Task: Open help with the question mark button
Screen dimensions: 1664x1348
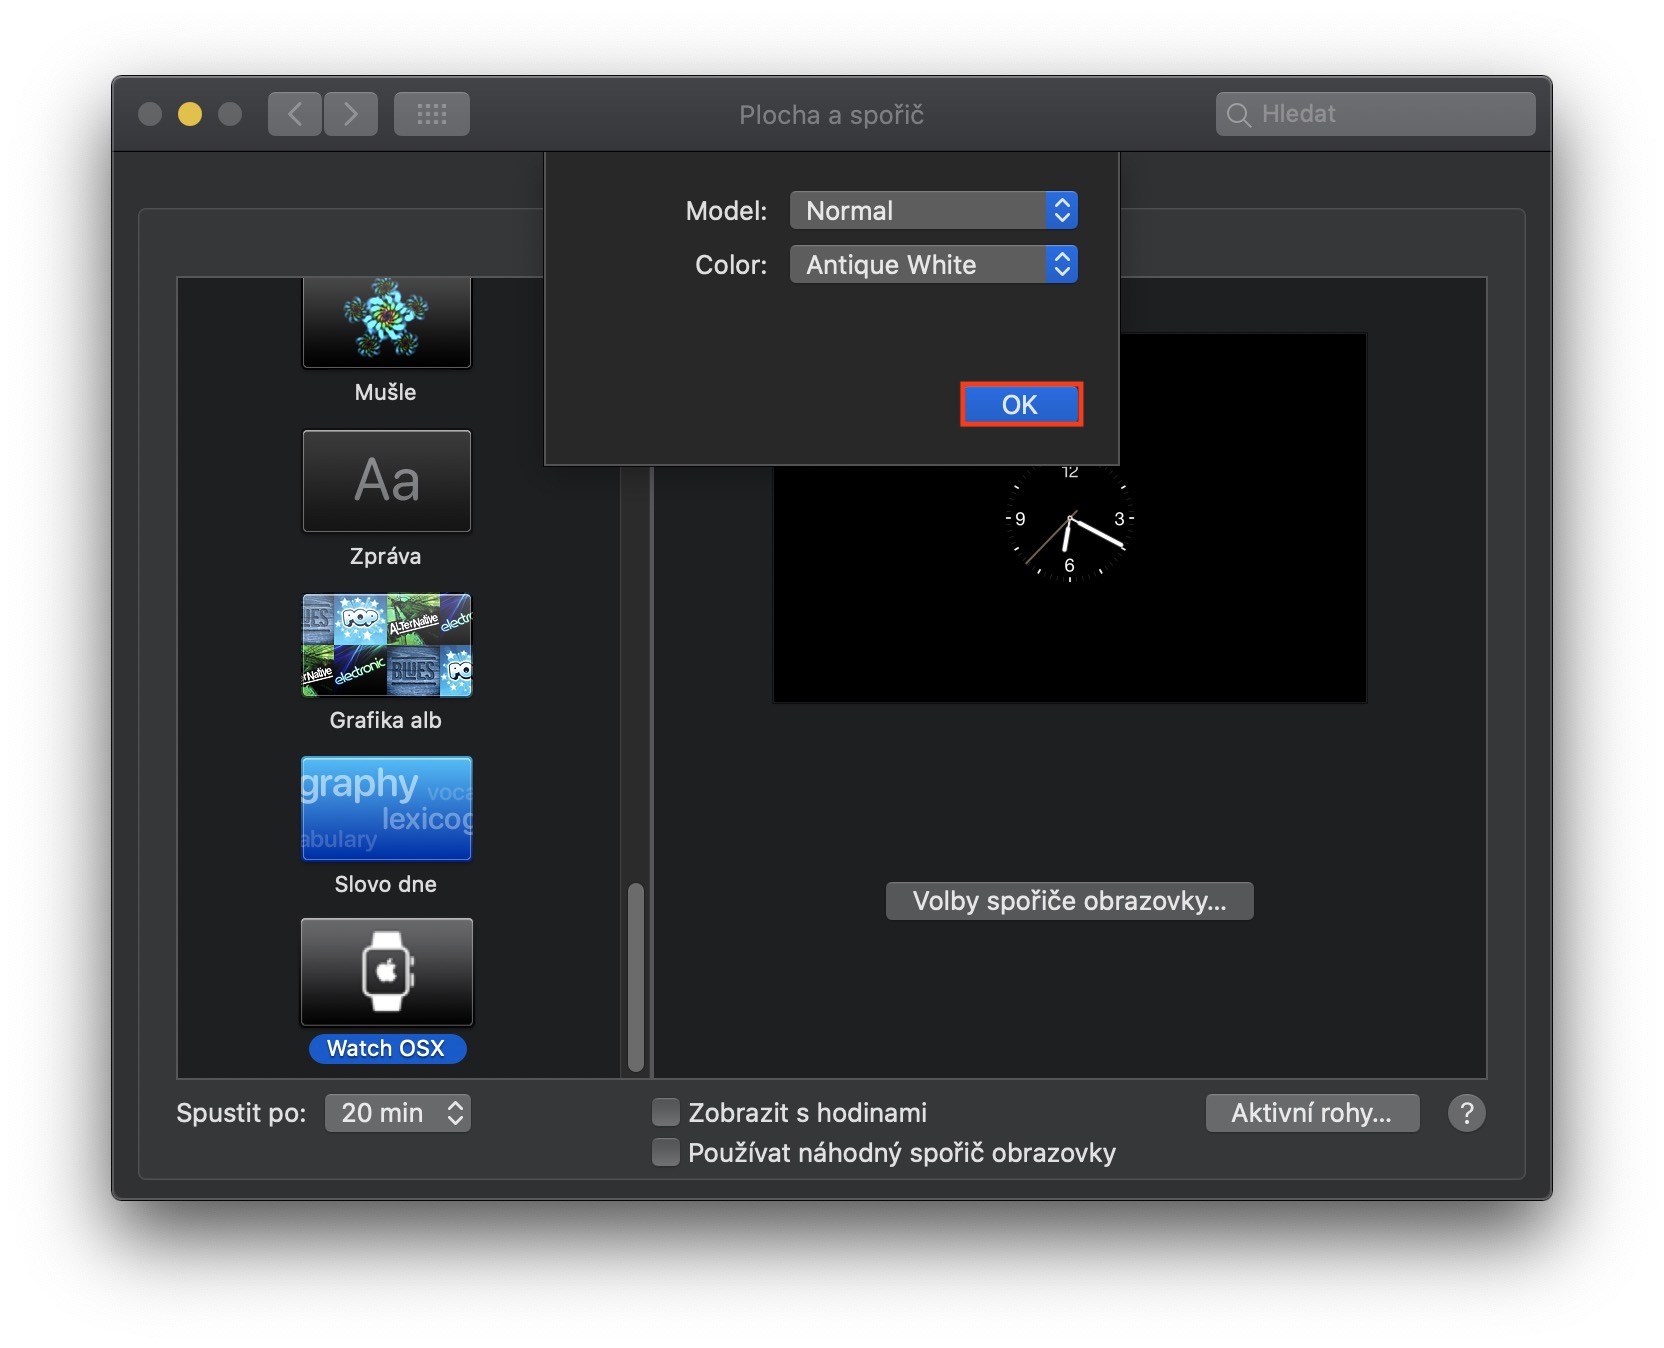Action: (x=1466, y=1113)
